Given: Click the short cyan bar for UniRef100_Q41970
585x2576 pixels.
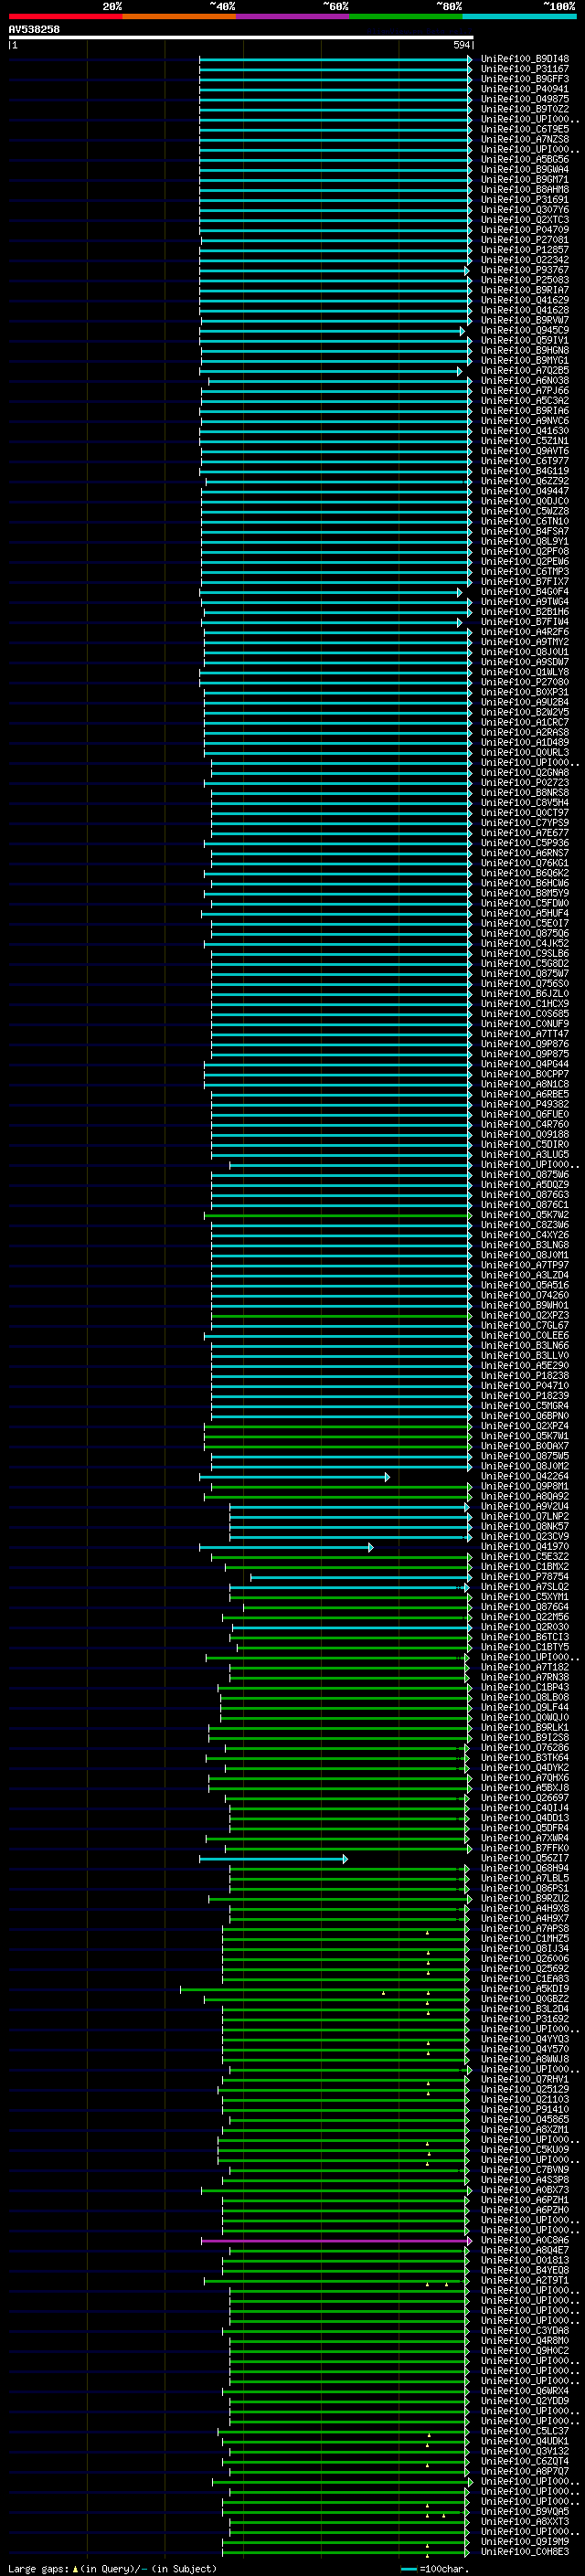Looking at the screenshot, I should tap(286, 1547).
